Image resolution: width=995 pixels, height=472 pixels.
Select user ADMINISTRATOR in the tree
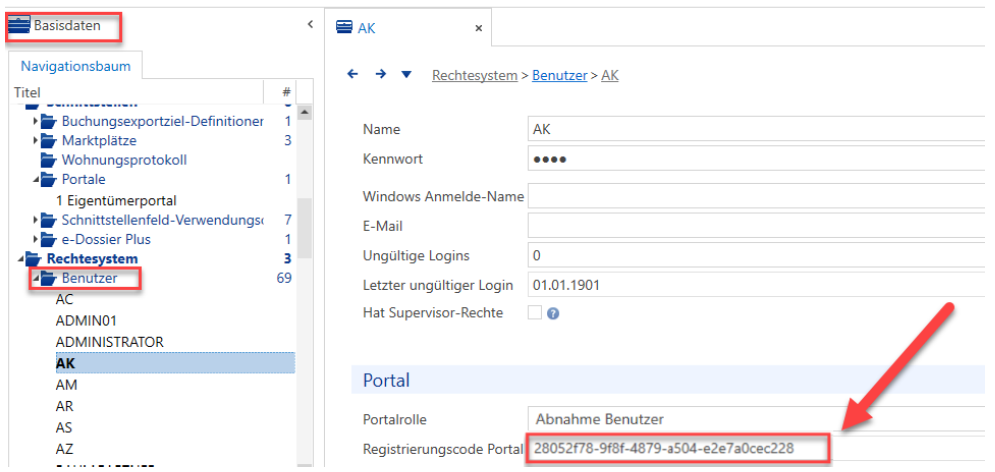[x=110, y=342]
